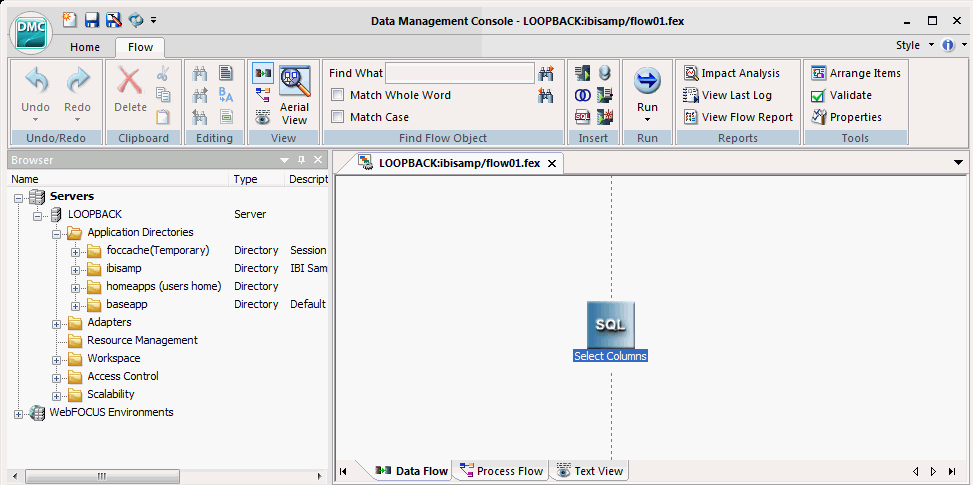Click Validate in Tools group
Screen dimensions: 973x485
pos(841,95)
